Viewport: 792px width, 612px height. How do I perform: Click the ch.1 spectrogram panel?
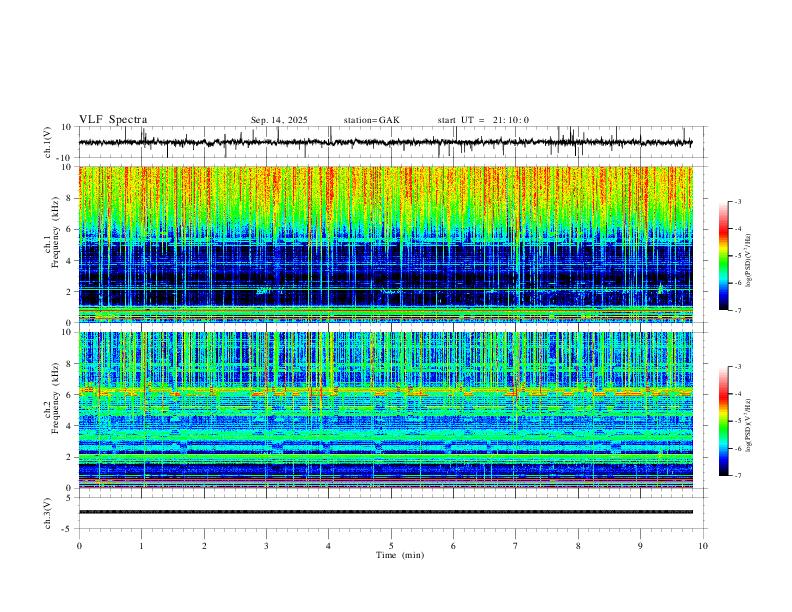pos(385,244)
